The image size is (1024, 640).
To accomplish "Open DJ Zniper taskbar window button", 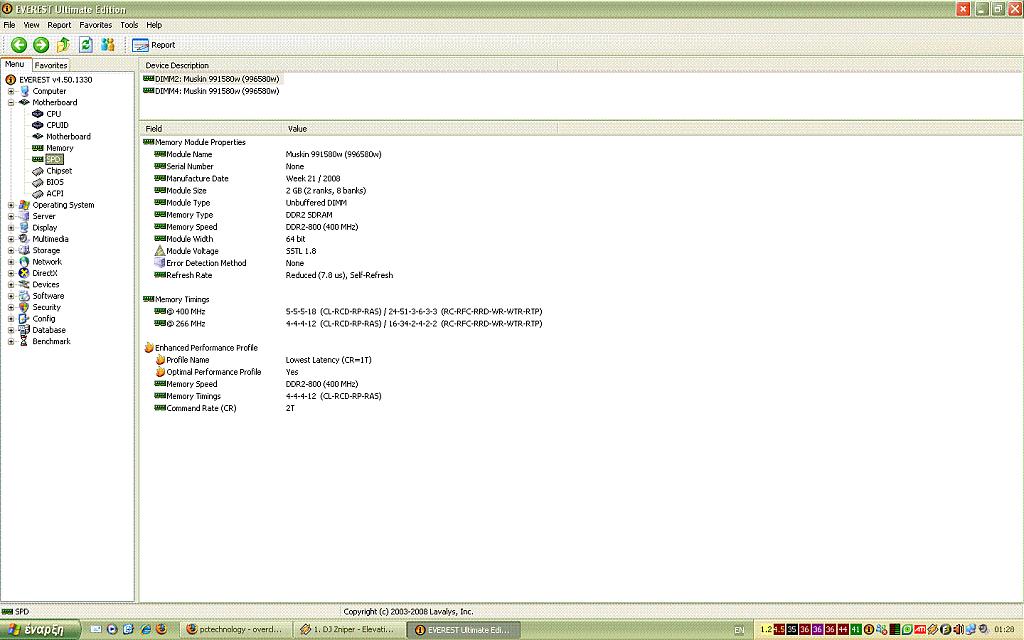I will point(348,630).
